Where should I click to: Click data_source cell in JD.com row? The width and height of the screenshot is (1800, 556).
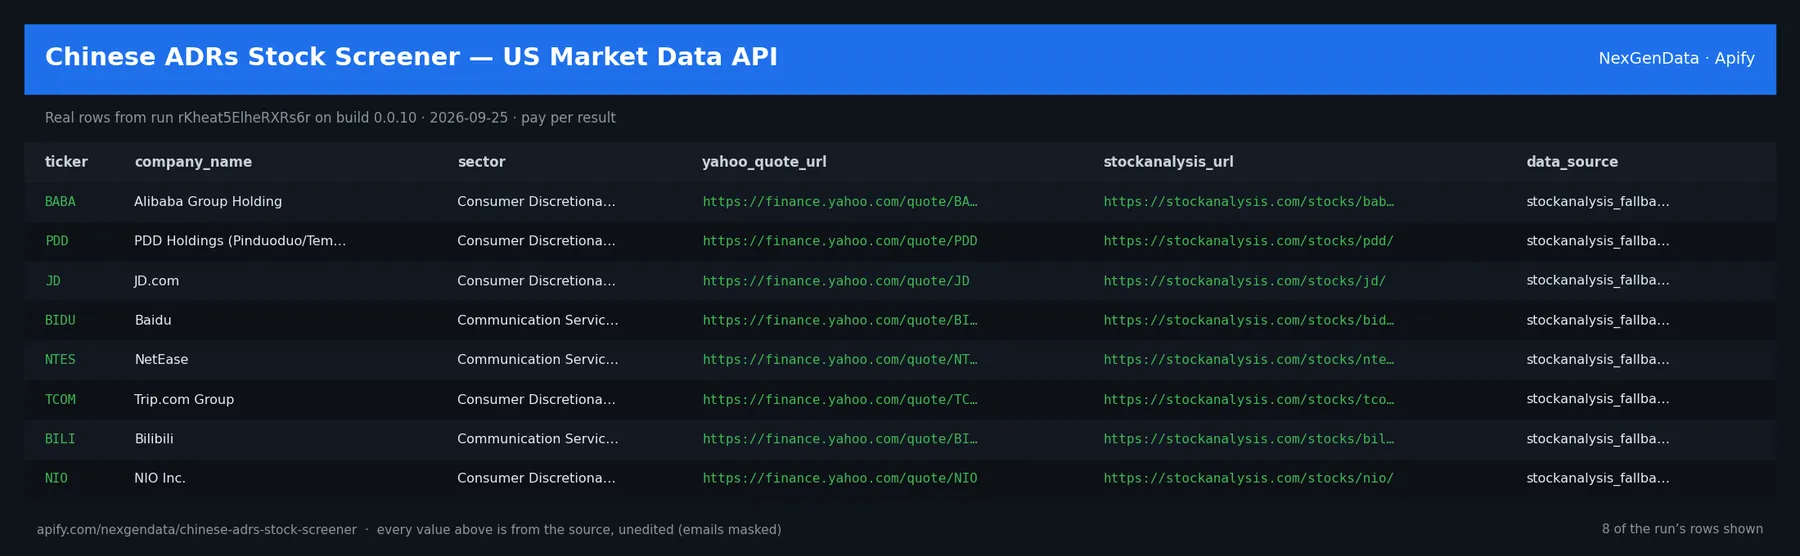point(1597,281)
